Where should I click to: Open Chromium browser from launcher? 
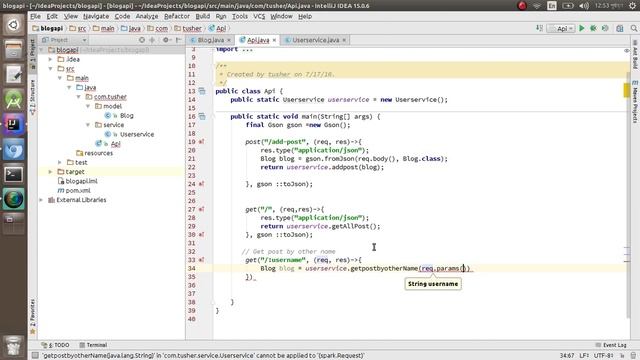(x=13, y=149)
